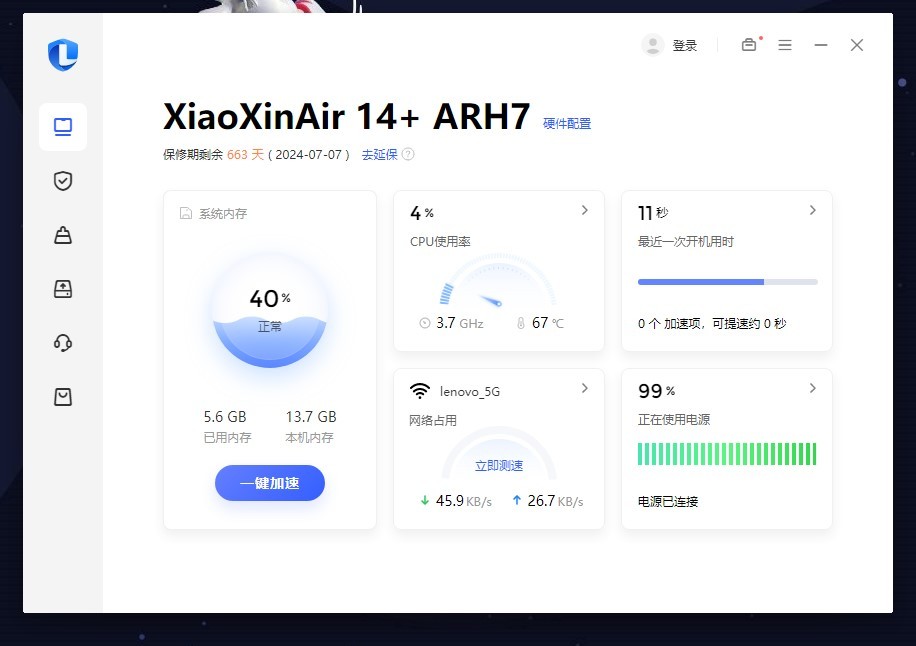
Task: Open the hamburger menu in the title bar
Action: click(x=785, y=45)
